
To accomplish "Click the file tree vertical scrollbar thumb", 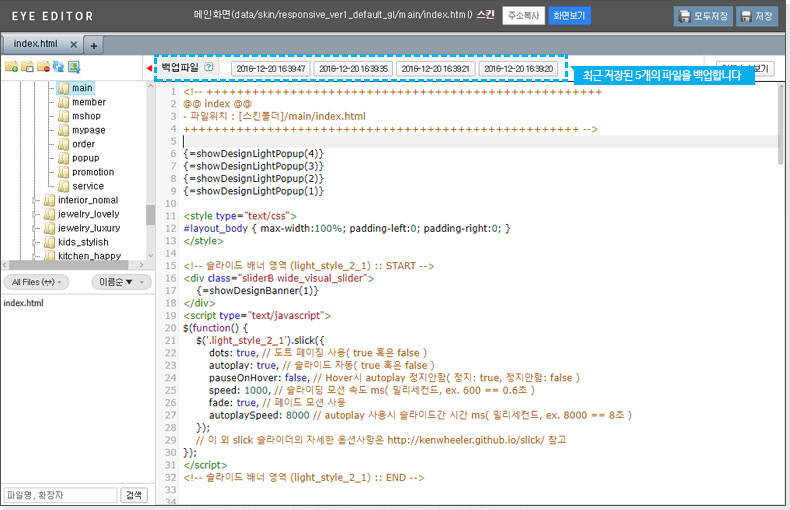I will coord(150,215).
